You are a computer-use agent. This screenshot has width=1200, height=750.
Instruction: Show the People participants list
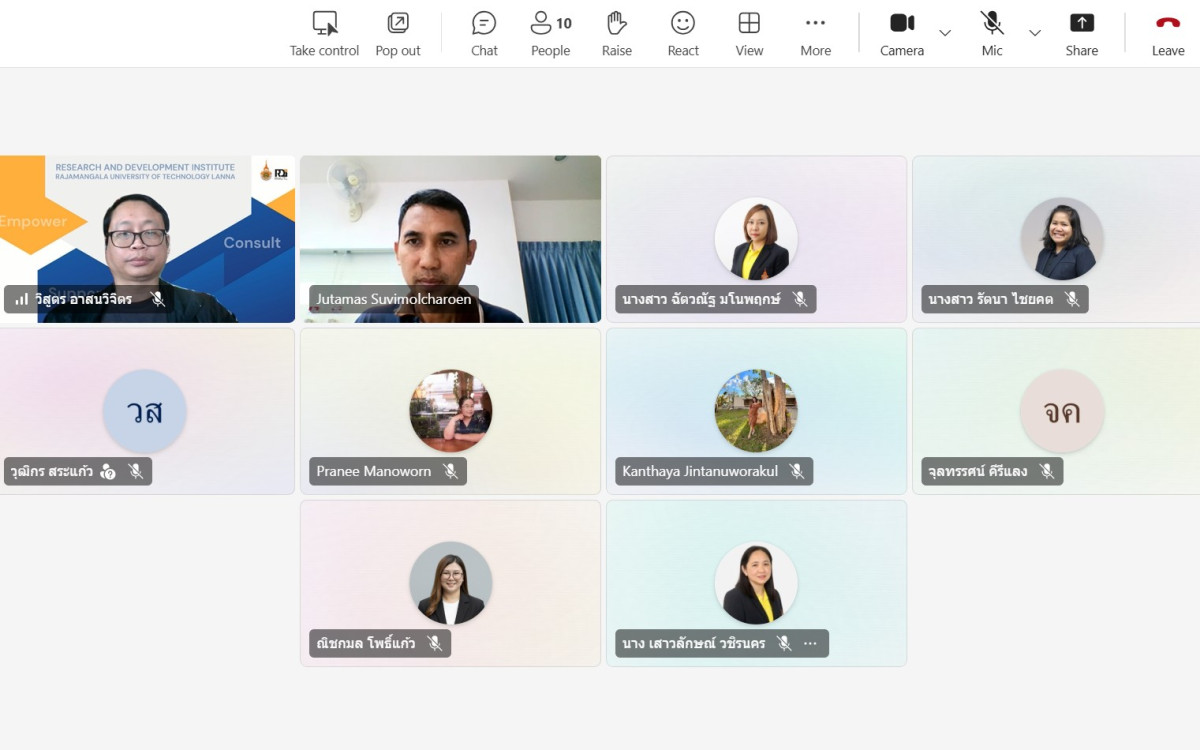point(550,24)
